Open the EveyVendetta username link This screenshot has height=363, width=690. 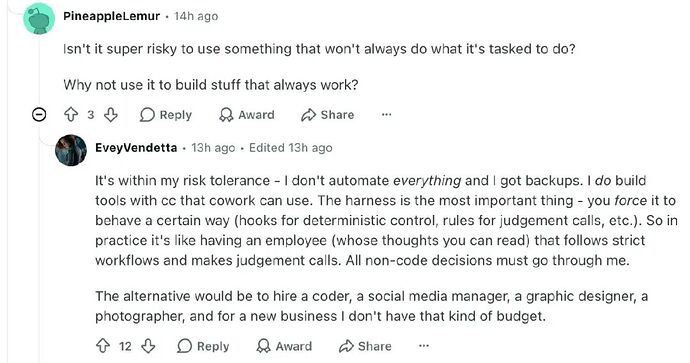(136, 147)
